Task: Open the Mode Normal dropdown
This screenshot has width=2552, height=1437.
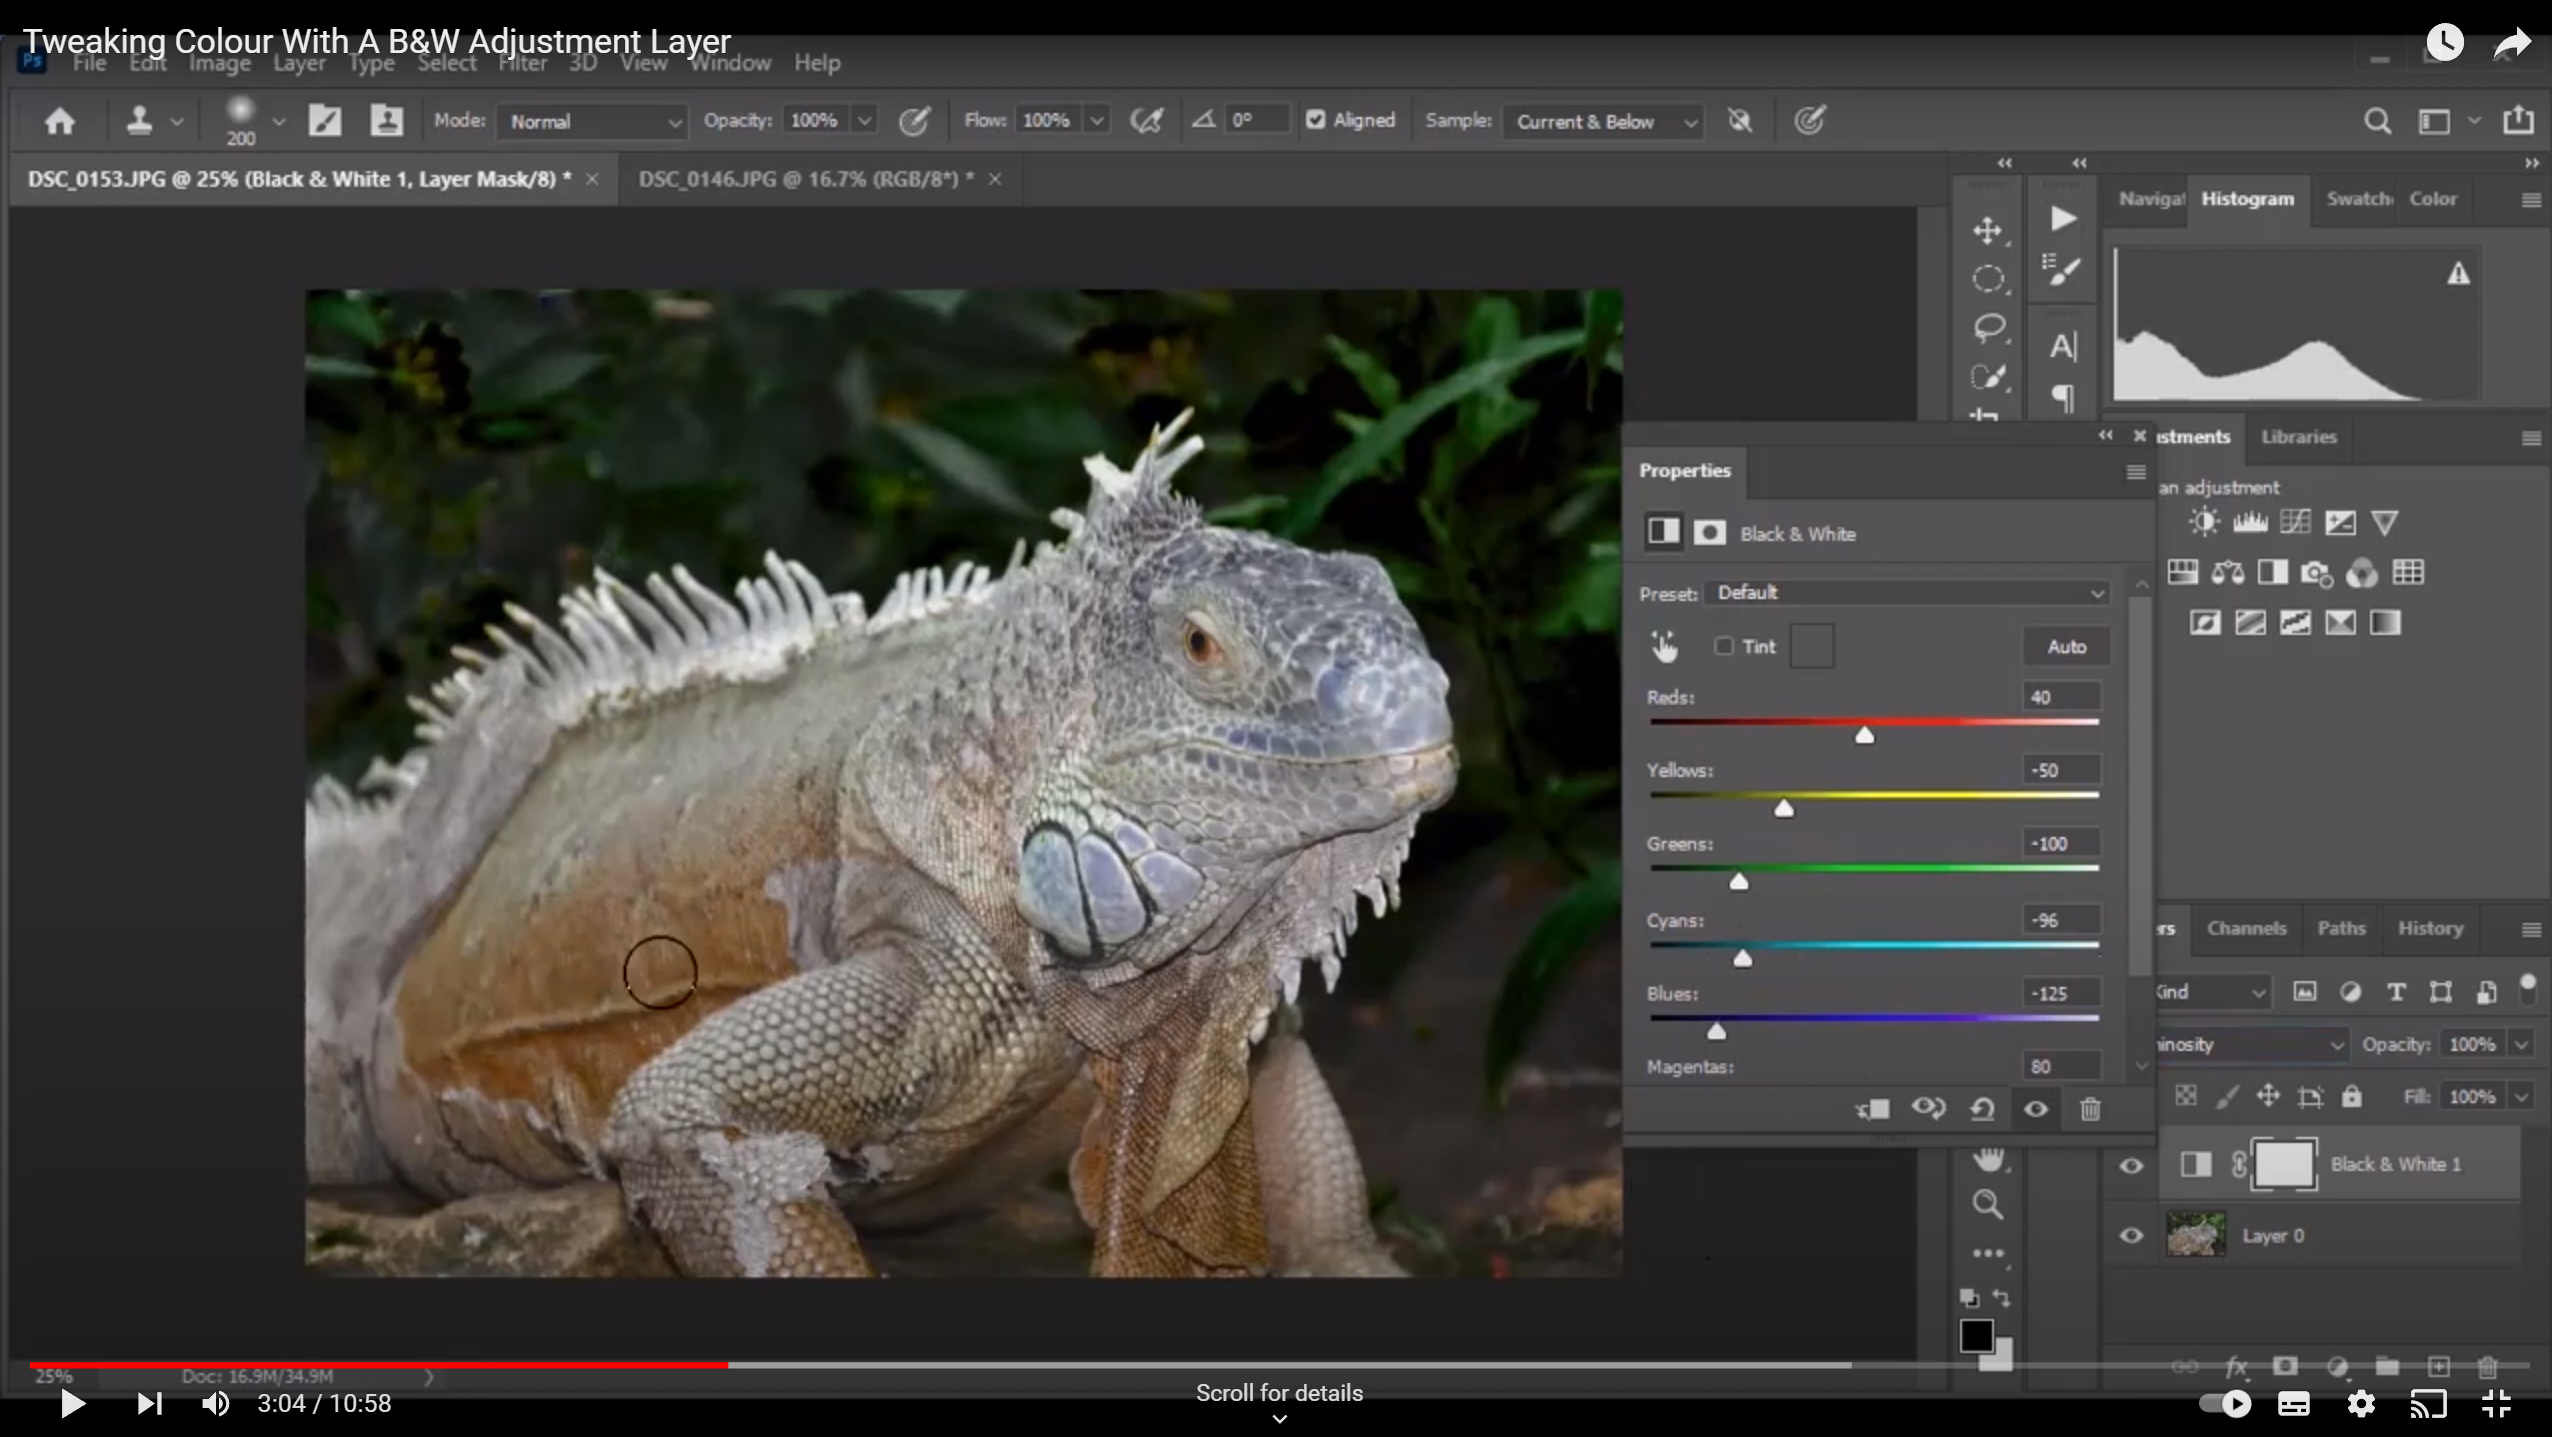Action: tap(592, 121)
